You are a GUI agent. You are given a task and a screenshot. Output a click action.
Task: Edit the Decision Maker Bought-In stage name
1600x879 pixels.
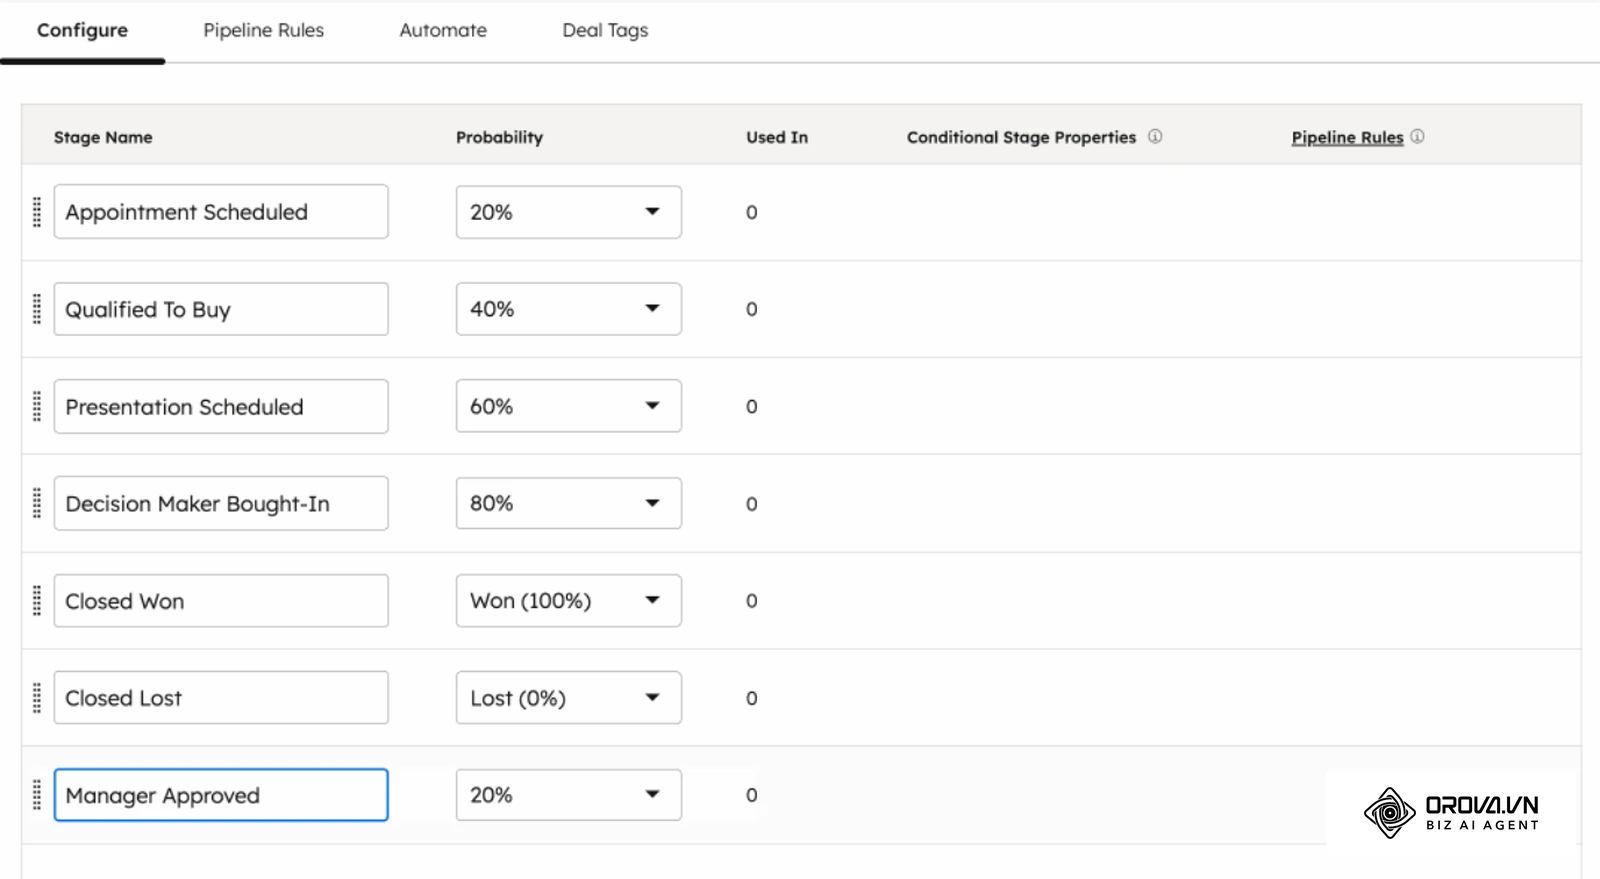(x=221, y=503)
